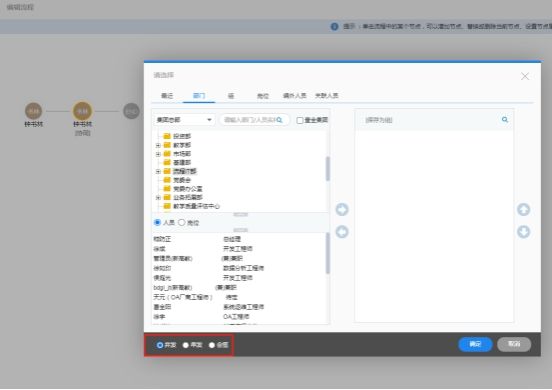The height and width of the screenshot is (390, 552).
Task: Select the 串发 radio option
Action: [x=186, y=345]
